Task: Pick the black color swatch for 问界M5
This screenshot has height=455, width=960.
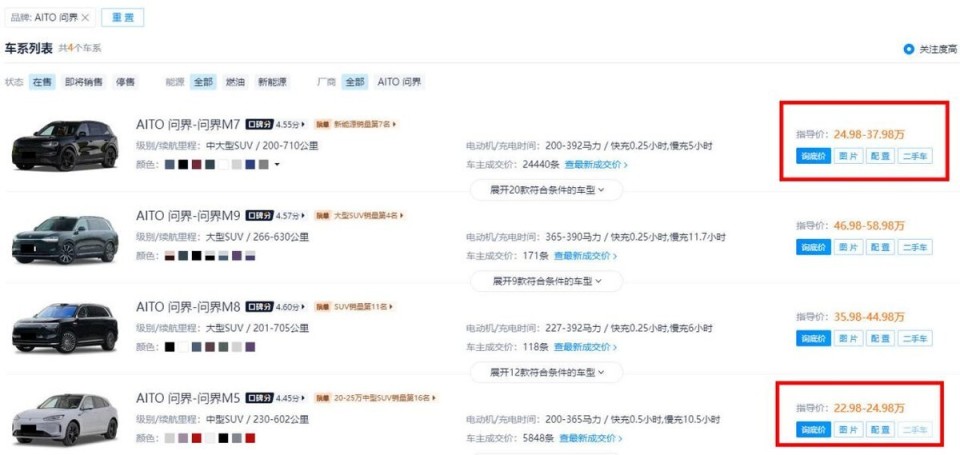Action: [223, 438]
